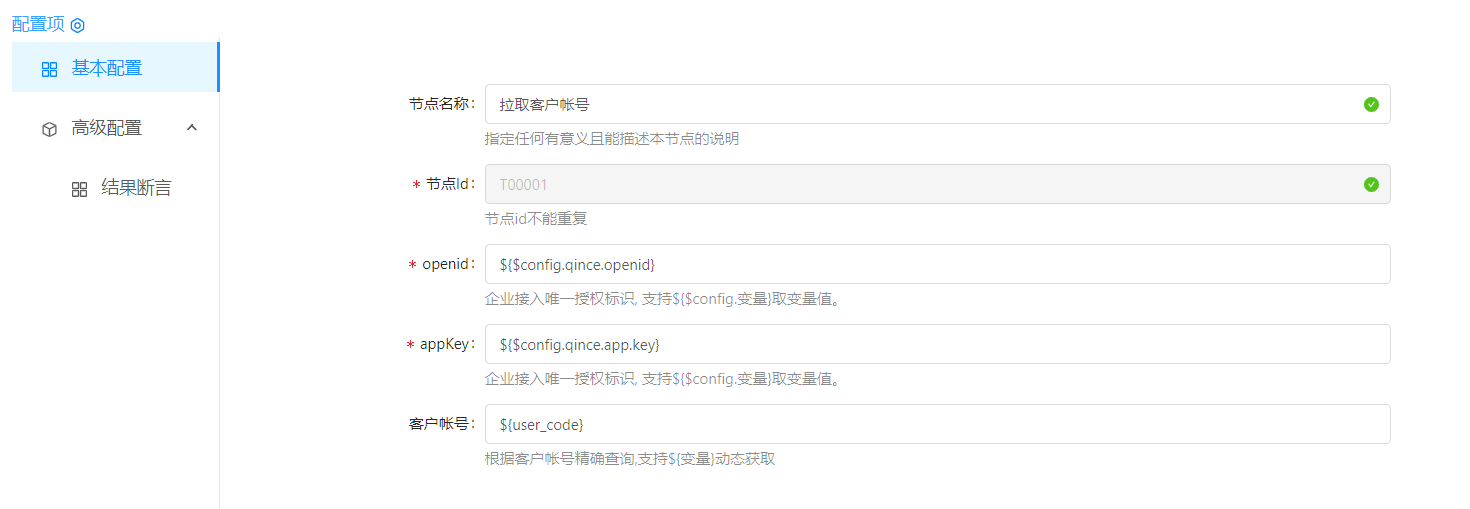Click the 高级配置 menu label
The image size is (1470, 509).
[106, 128]
